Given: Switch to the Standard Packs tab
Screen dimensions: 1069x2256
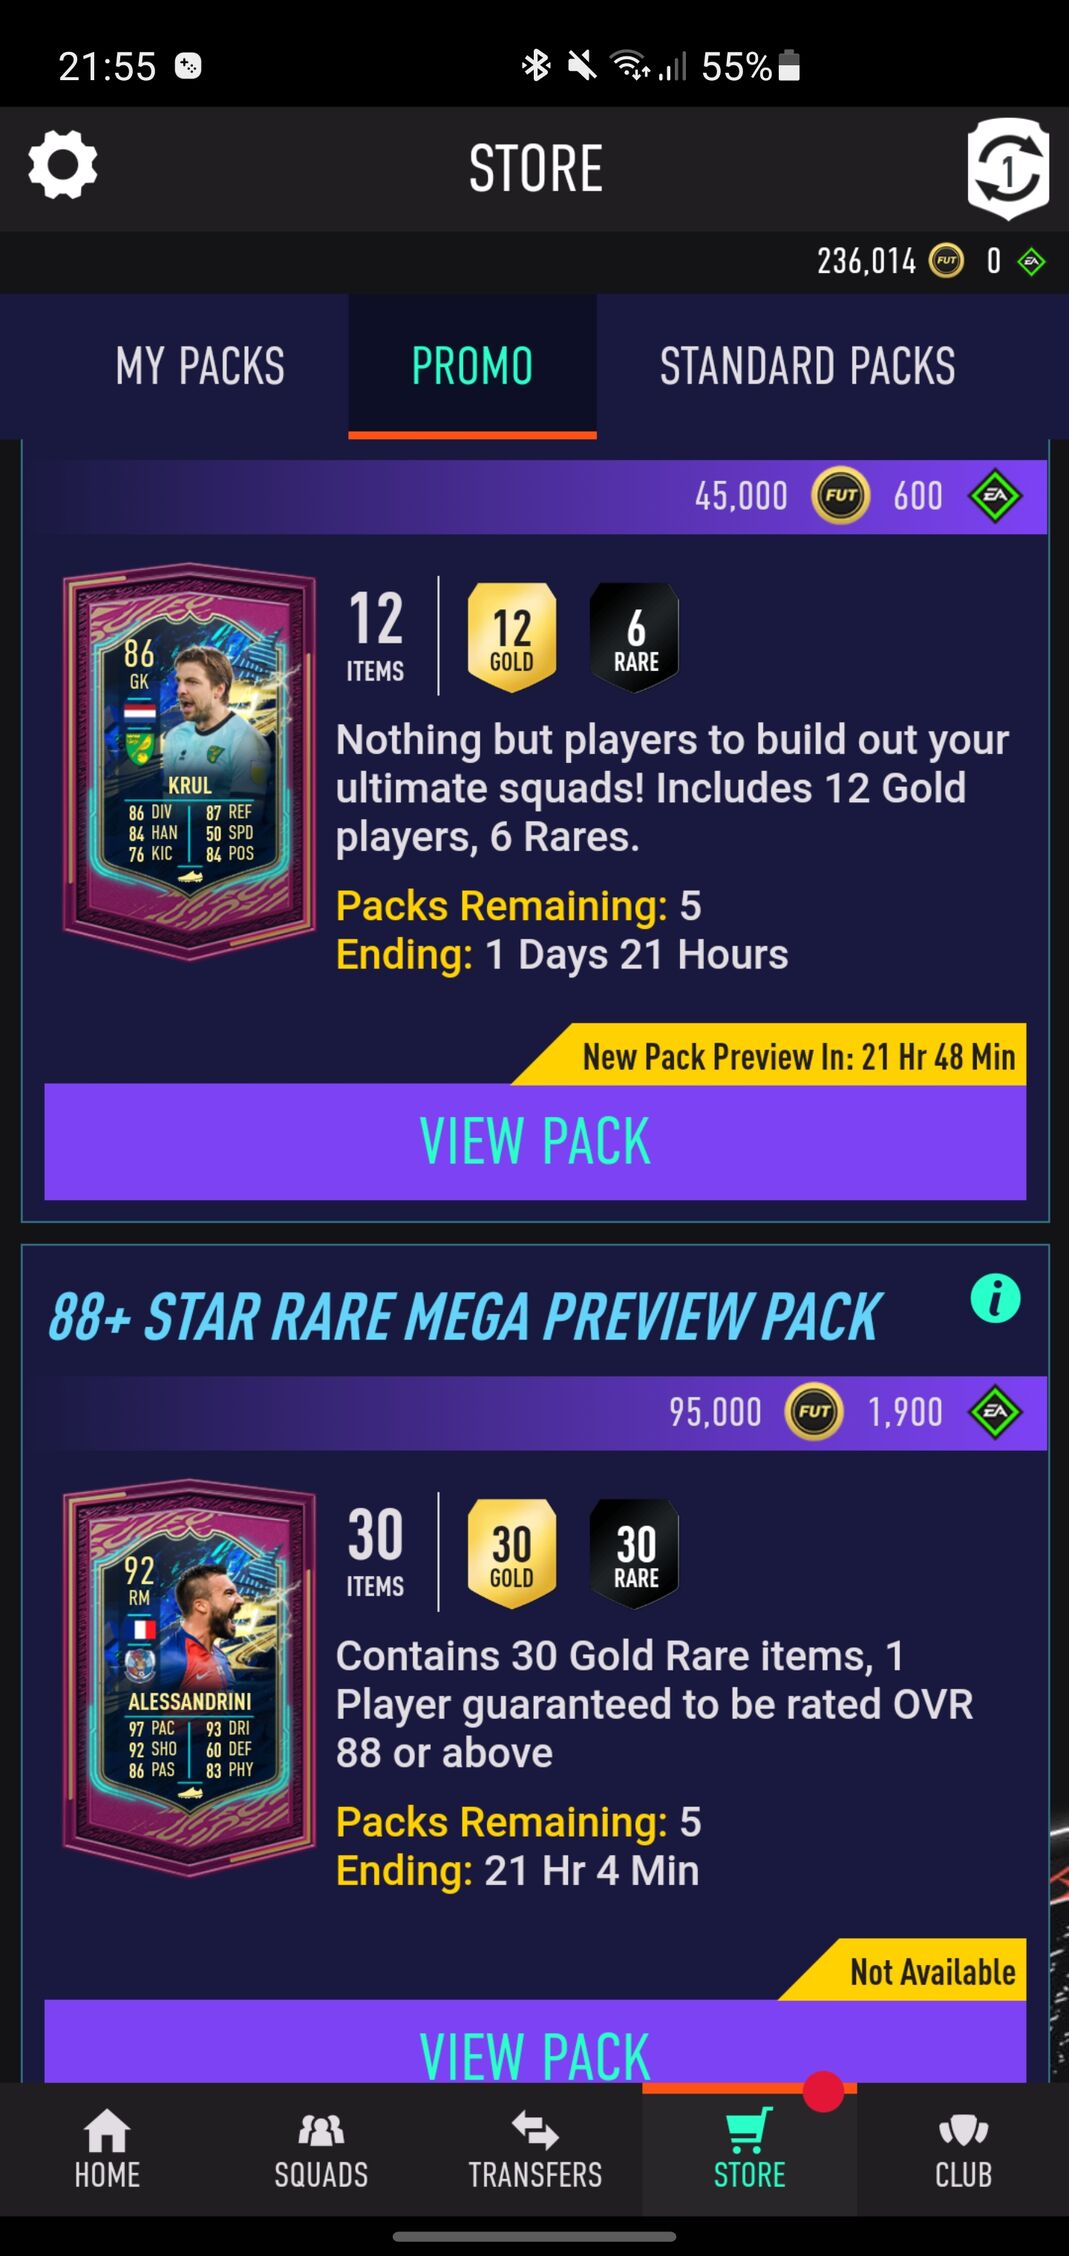Looking at the screenshot, I should [x=807, y=366].
